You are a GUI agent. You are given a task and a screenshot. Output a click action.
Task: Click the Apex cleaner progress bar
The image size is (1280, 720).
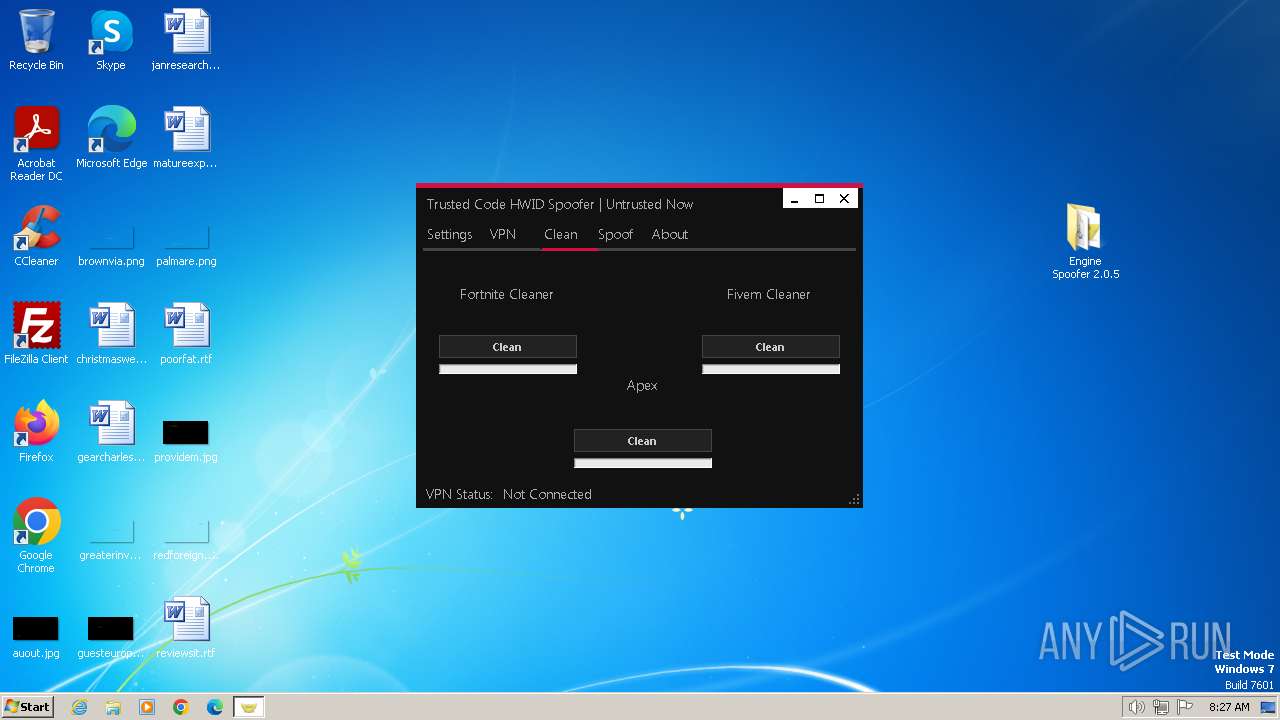point(643,463)
